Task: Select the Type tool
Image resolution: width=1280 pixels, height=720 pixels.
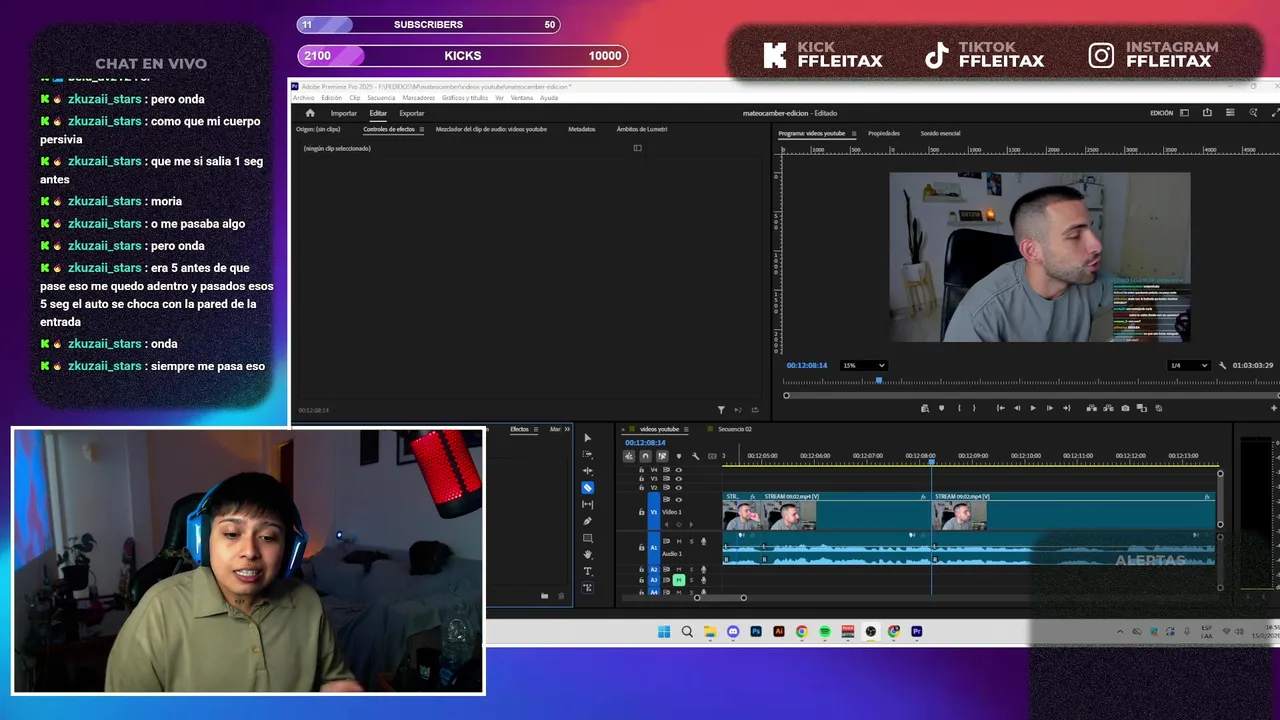Action: [588, 571]
